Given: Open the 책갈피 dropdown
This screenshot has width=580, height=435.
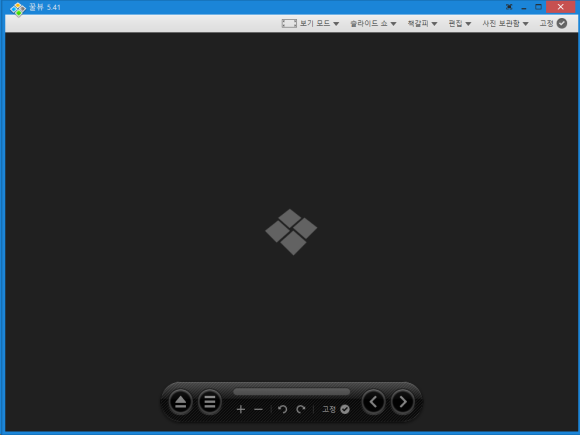Looking at the screenshot, I should point(422,23).
